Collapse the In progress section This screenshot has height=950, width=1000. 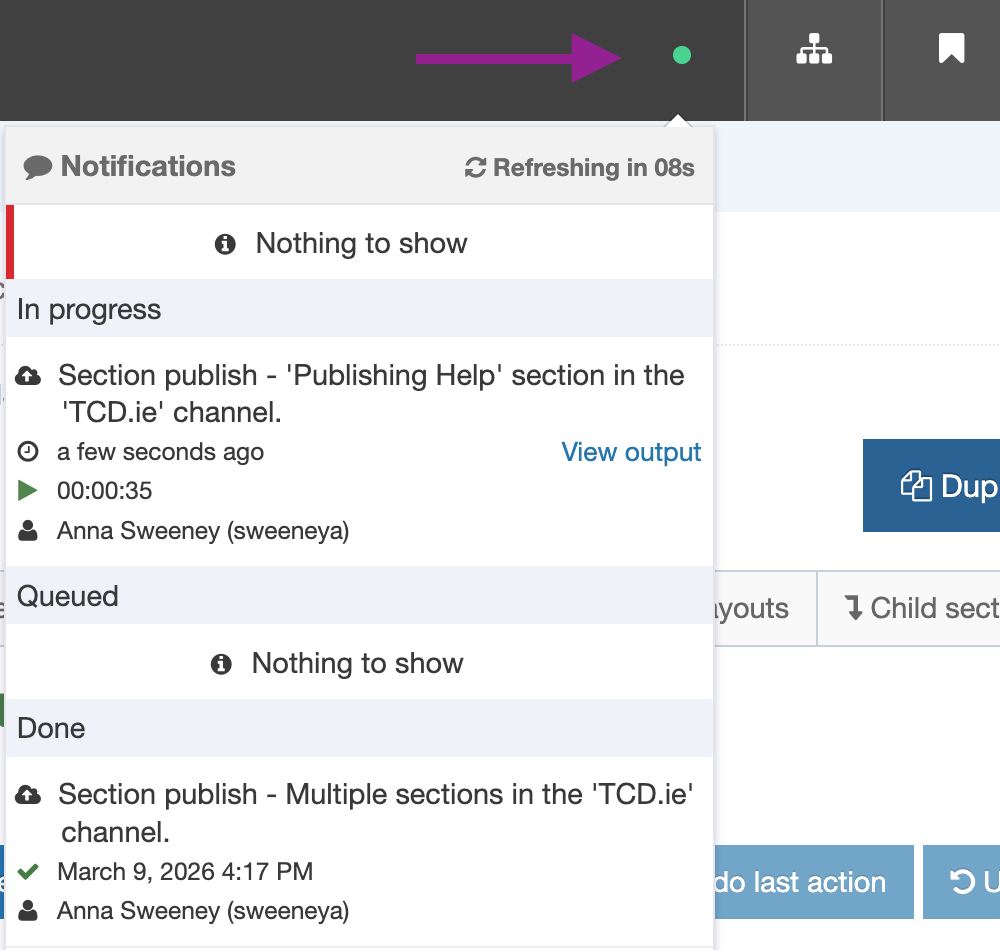(88, 310)
